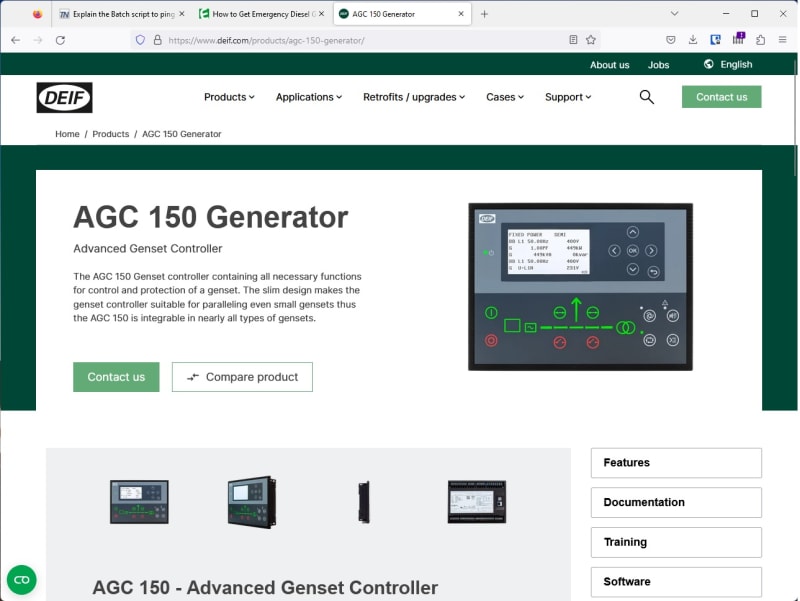Viewport: 800px width, 601px height.
Task: Close the Emergency Diesel tab
Action: click(321, 14)
